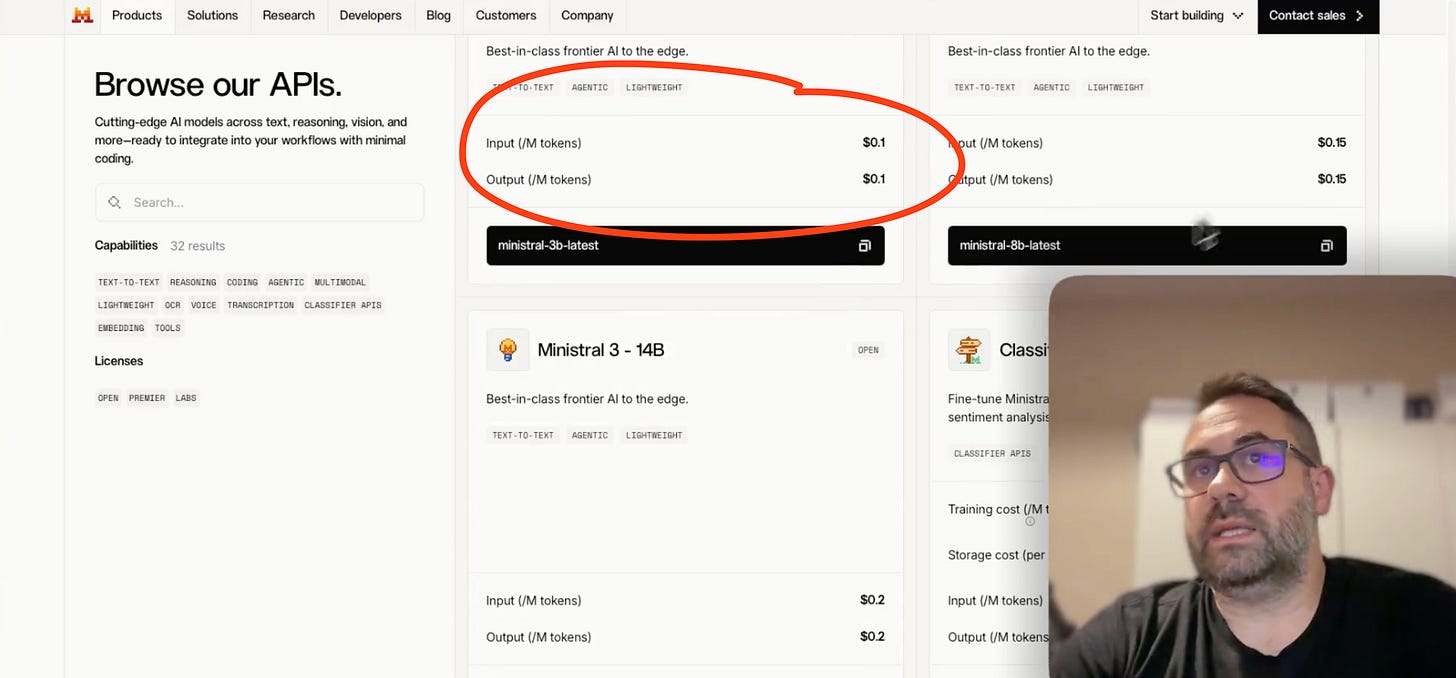Viewport: 1456px width, 678px height.
Task: Click CLASSIFIER APIS tag on Classifier card
Action: [x=992, y=453]
